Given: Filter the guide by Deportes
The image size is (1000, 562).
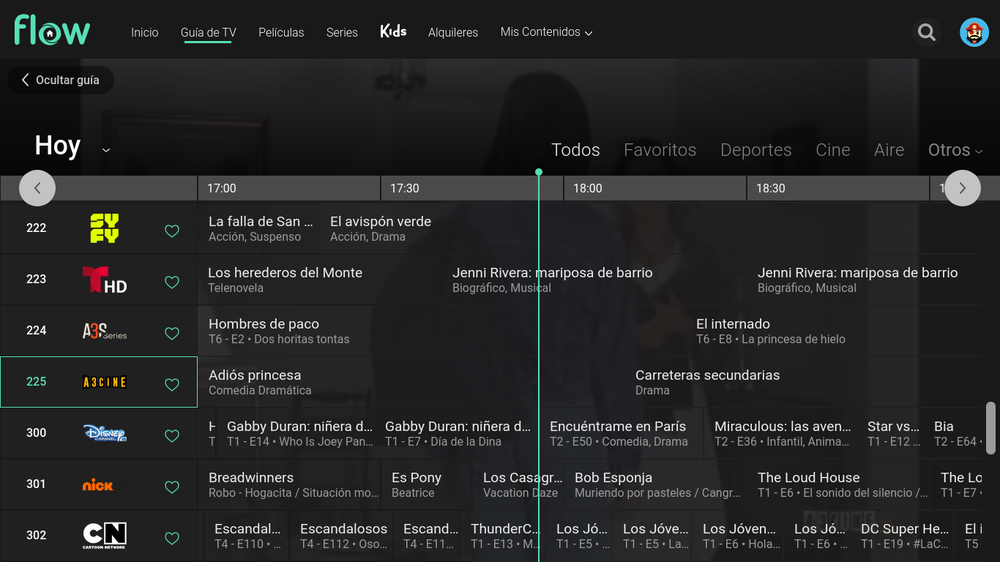Looking at the screenshot, I should (755, 150).
